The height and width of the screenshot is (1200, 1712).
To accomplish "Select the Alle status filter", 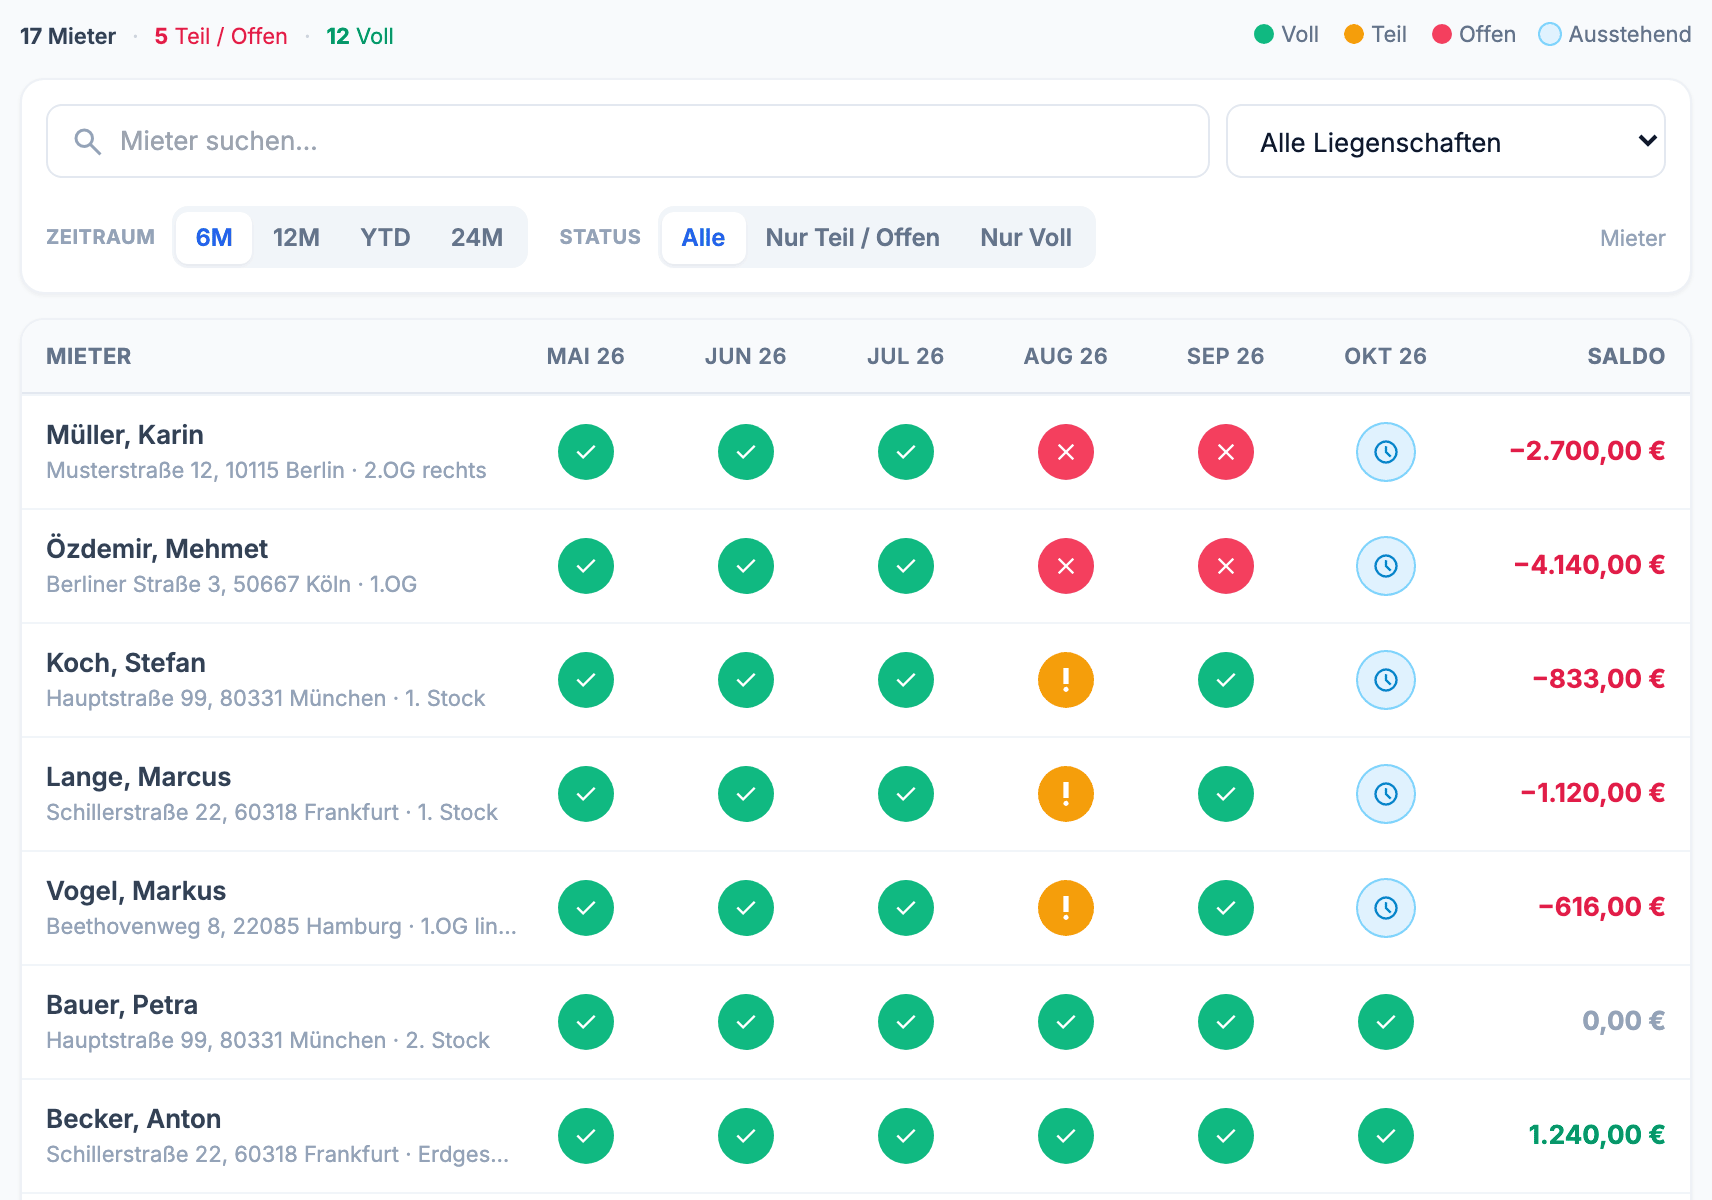I will coord(703,237).
